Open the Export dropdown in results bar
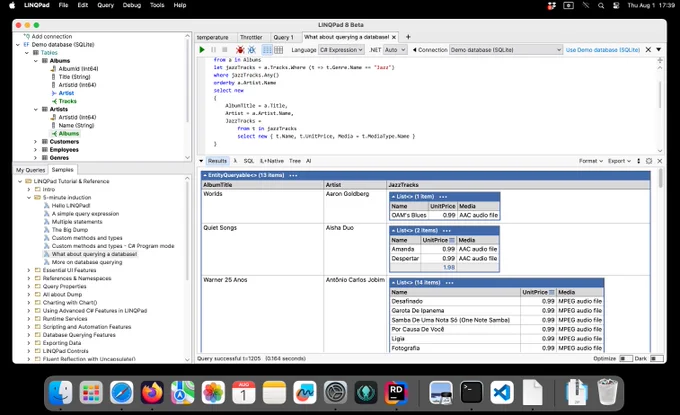 [619, 161]
